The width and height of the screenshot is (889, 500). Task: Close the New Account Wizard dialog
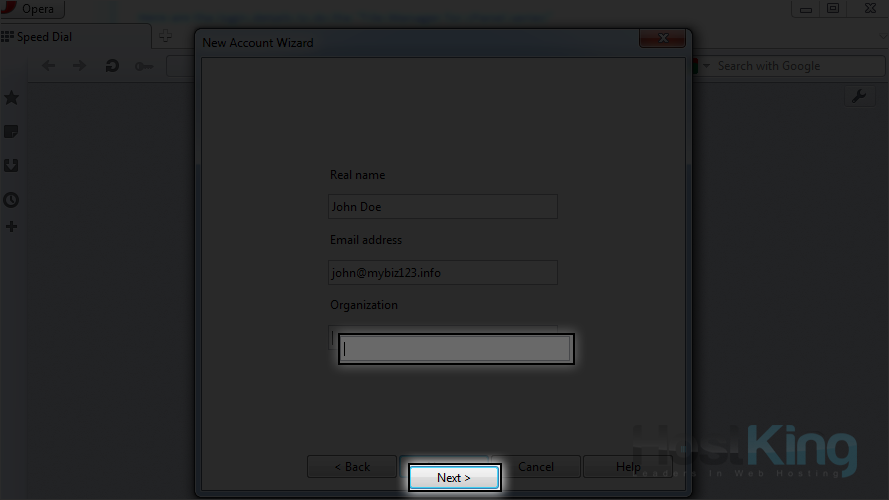pyautogui.click(x=662, y=38)
